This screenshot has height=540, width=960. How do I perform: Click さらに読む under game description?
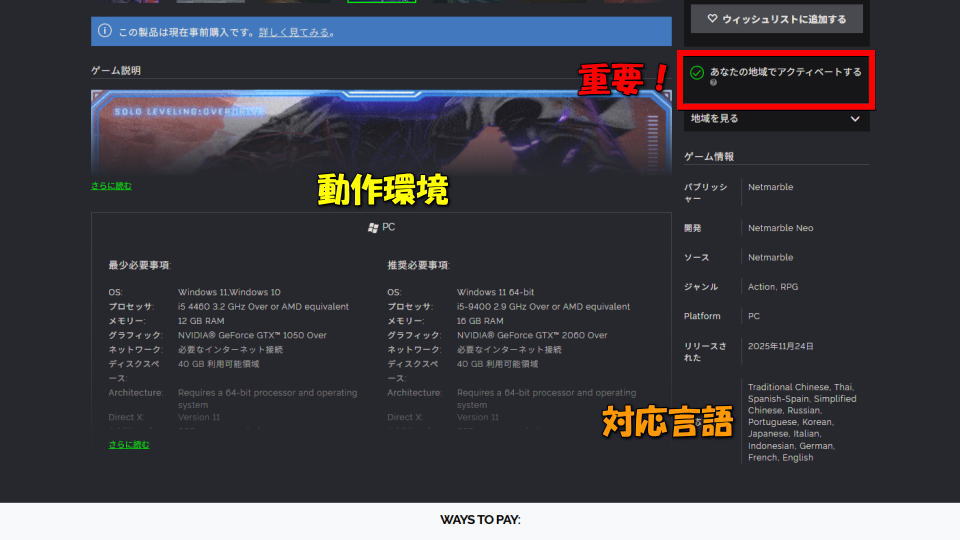(x=111, y=186)
